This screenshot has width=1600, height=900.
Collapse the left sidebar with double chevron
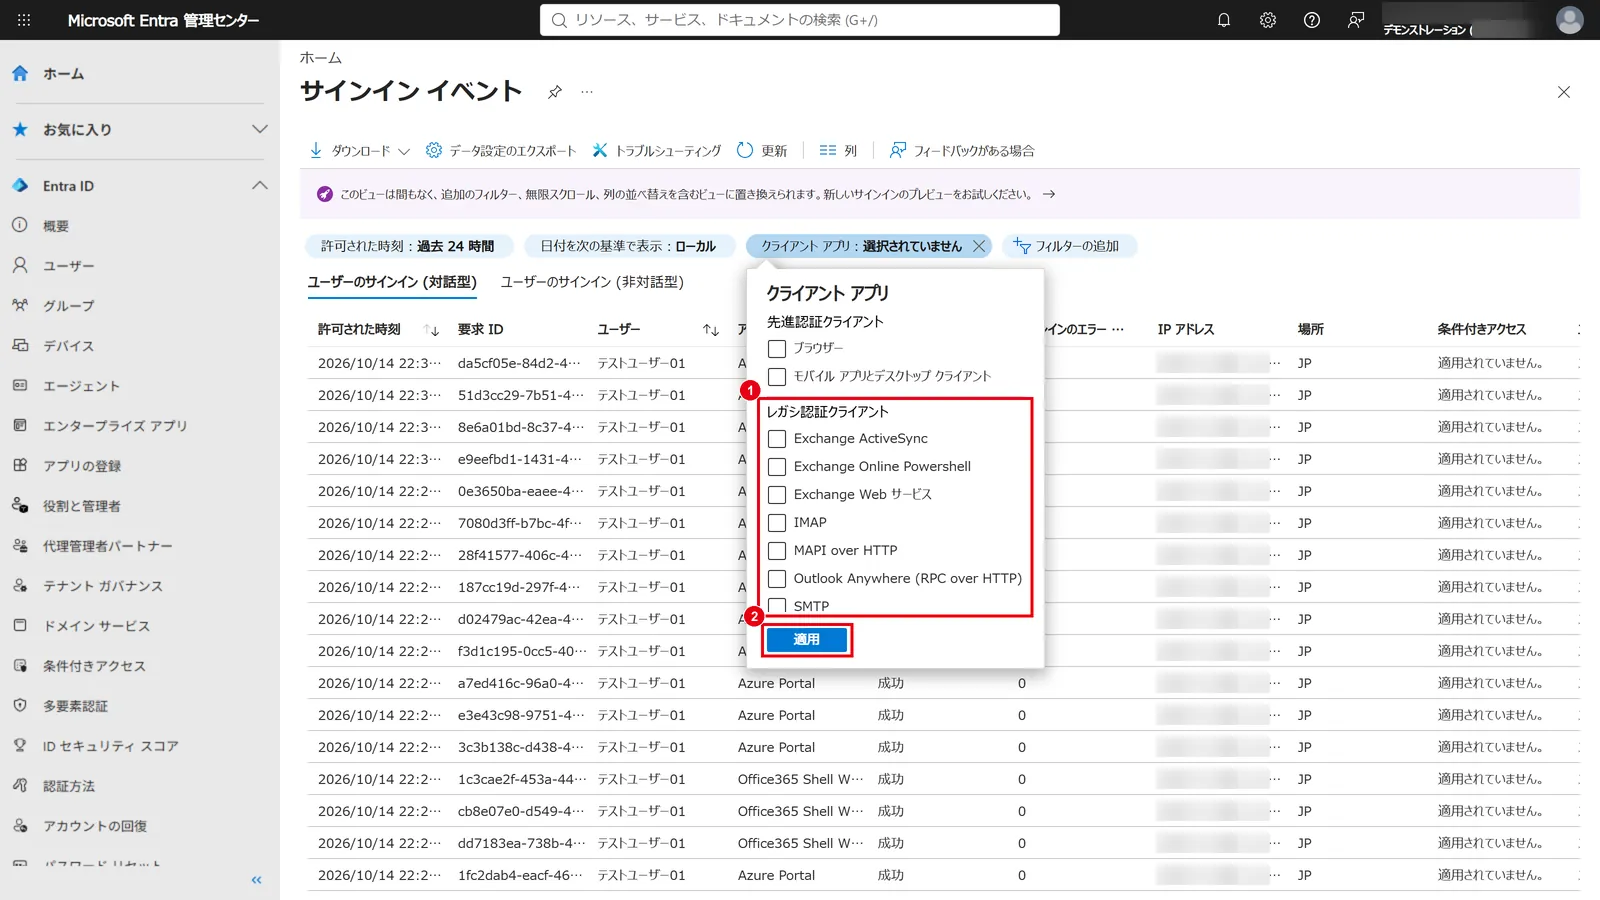257,880
